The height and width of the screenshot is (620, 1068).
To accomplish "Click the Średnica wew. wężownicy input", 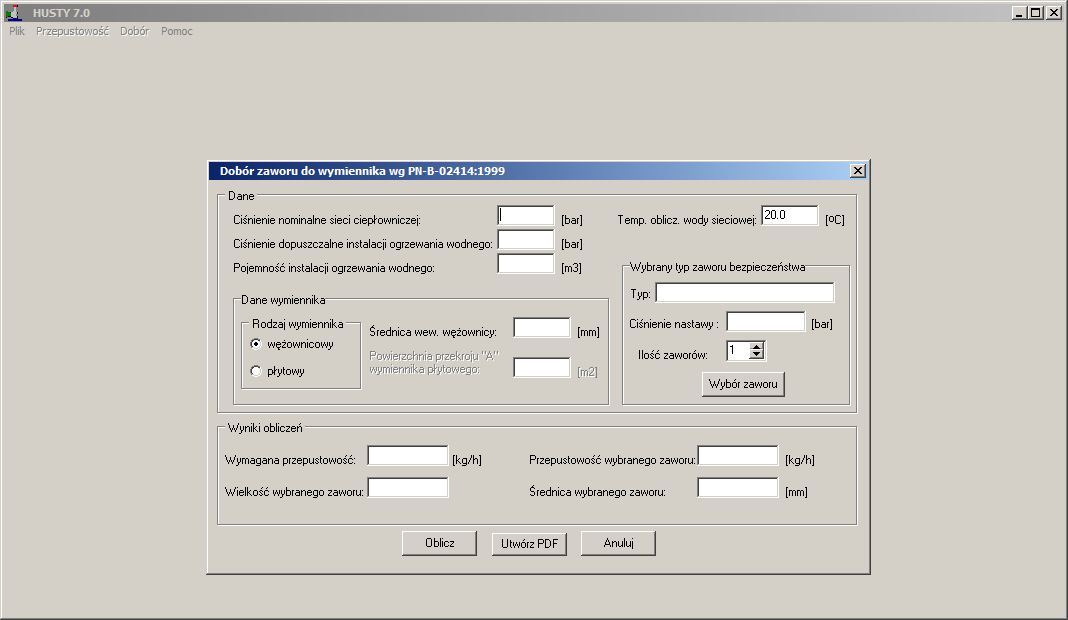I will click(541, 328).
